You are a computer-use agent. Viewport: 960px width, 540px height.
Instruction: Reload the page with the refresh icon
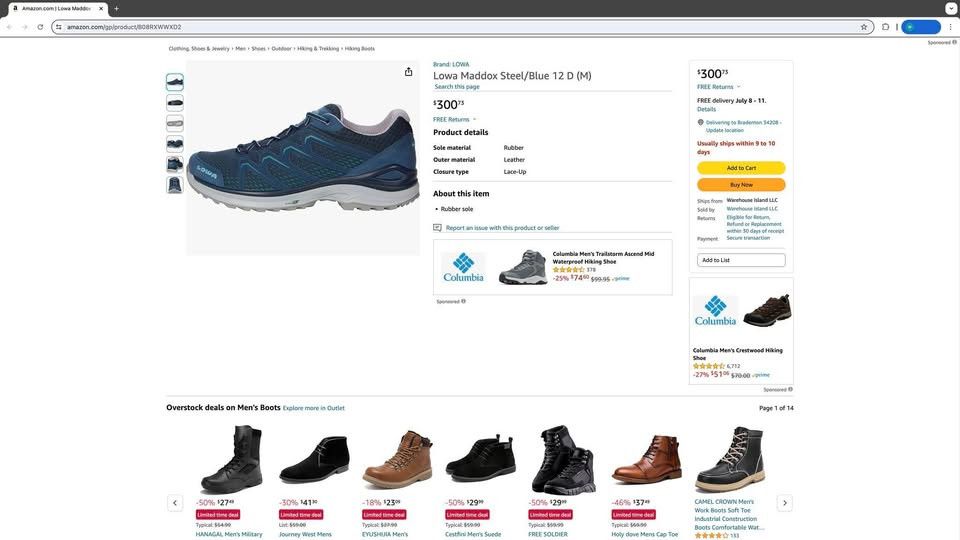coord(40,27)
